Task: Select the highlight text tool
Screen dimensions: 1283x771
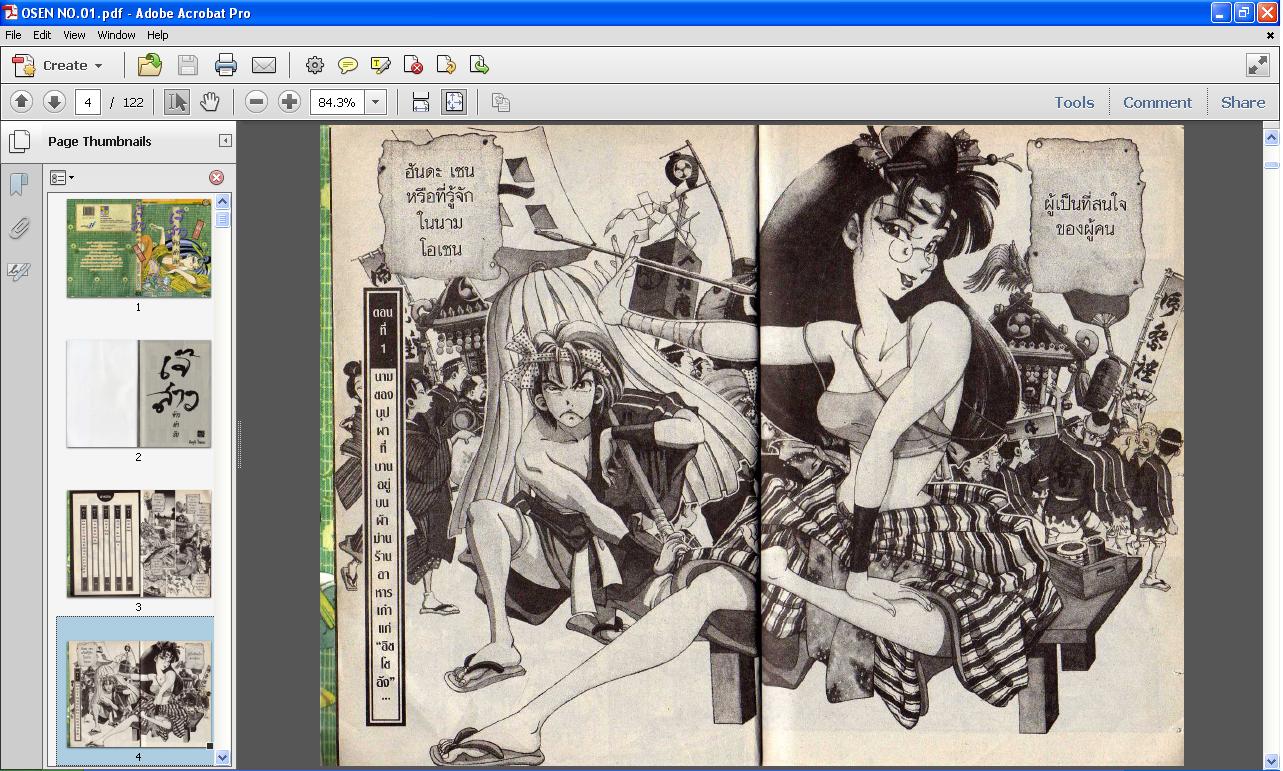Action: (x=381, y=65)
